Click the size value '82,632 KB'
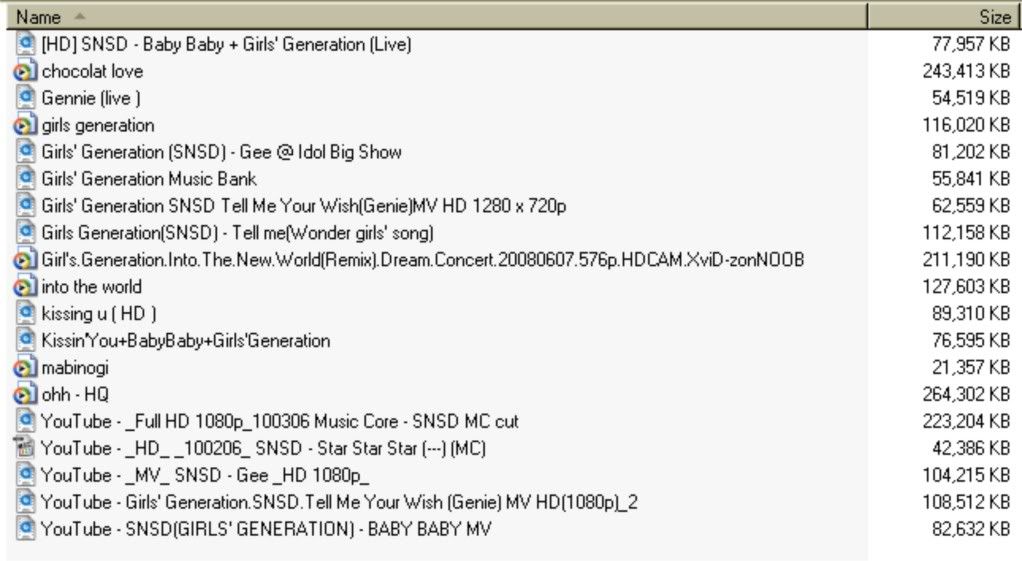The width and height of the screenshot is (1022, 561). click(x=971, y=529)
